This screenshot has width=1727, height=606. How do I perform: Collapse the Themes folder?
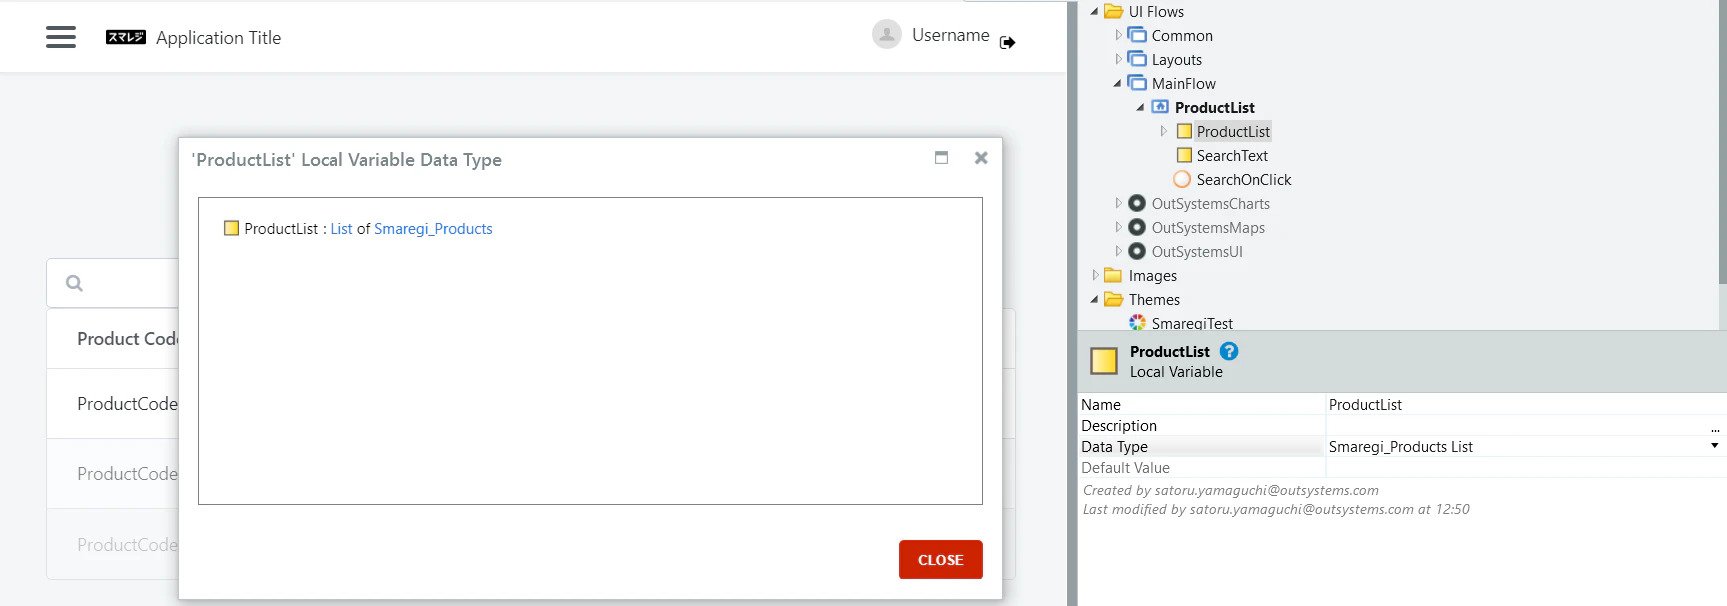coord(1094,300)
